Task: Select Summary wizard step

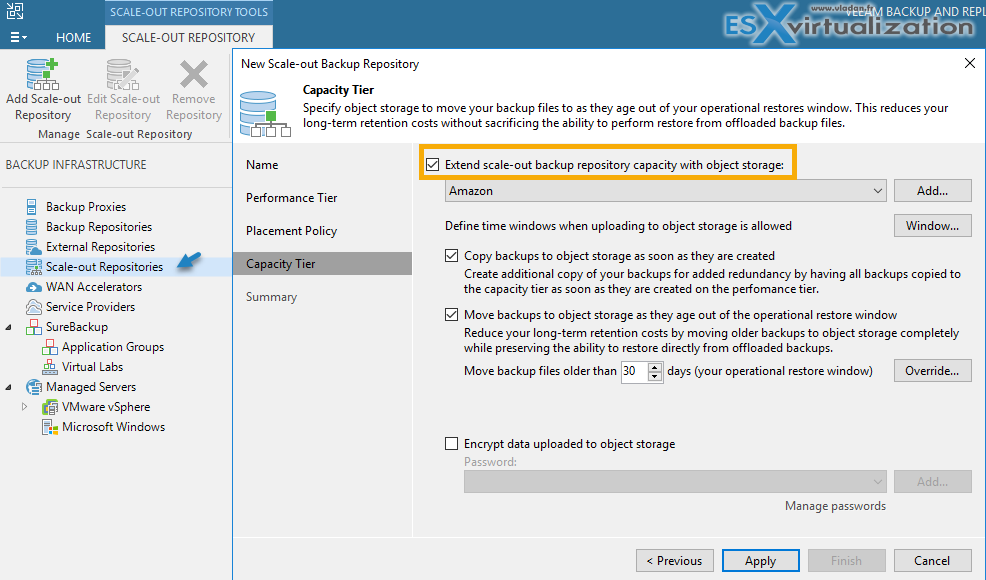Action: click(x=271, y=297)
